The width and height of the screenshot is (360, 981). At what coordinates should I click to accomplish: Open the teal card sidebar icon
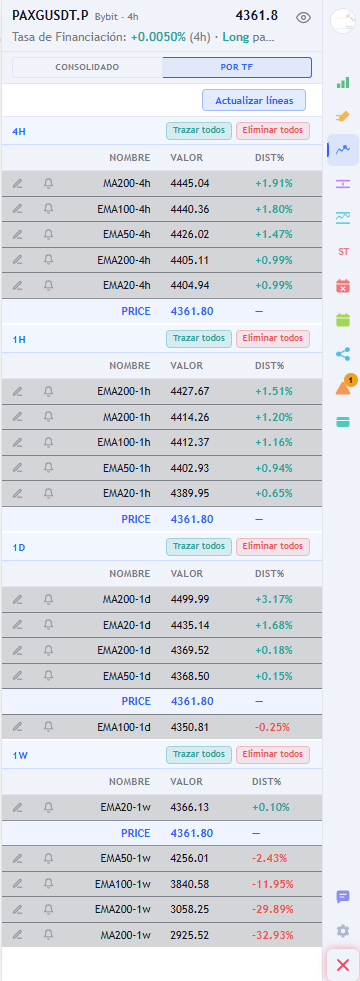point(343,422)
